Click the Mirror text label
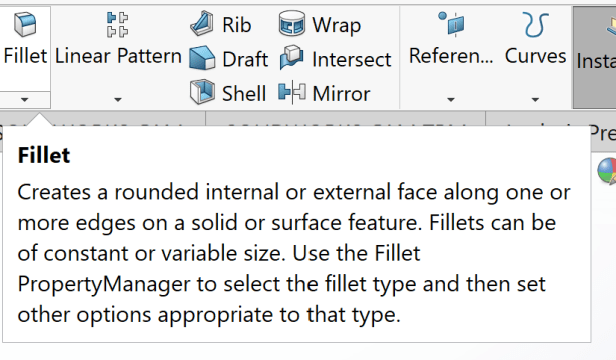 tap(341, 94)
